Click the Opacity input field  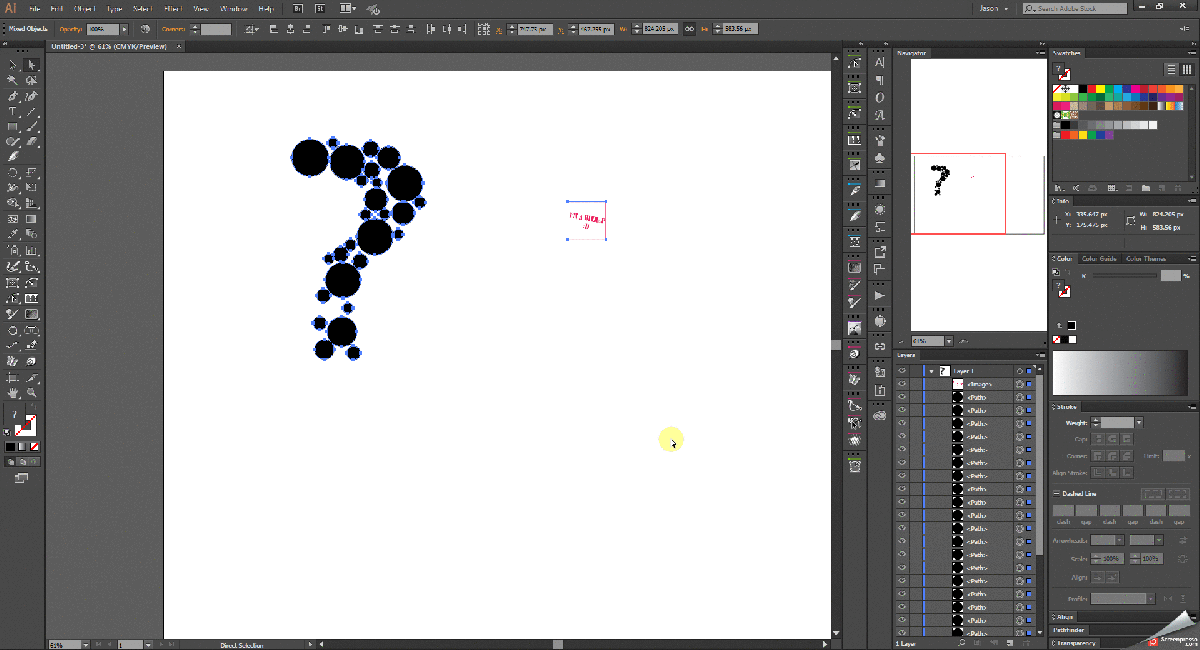pos(102,29)
